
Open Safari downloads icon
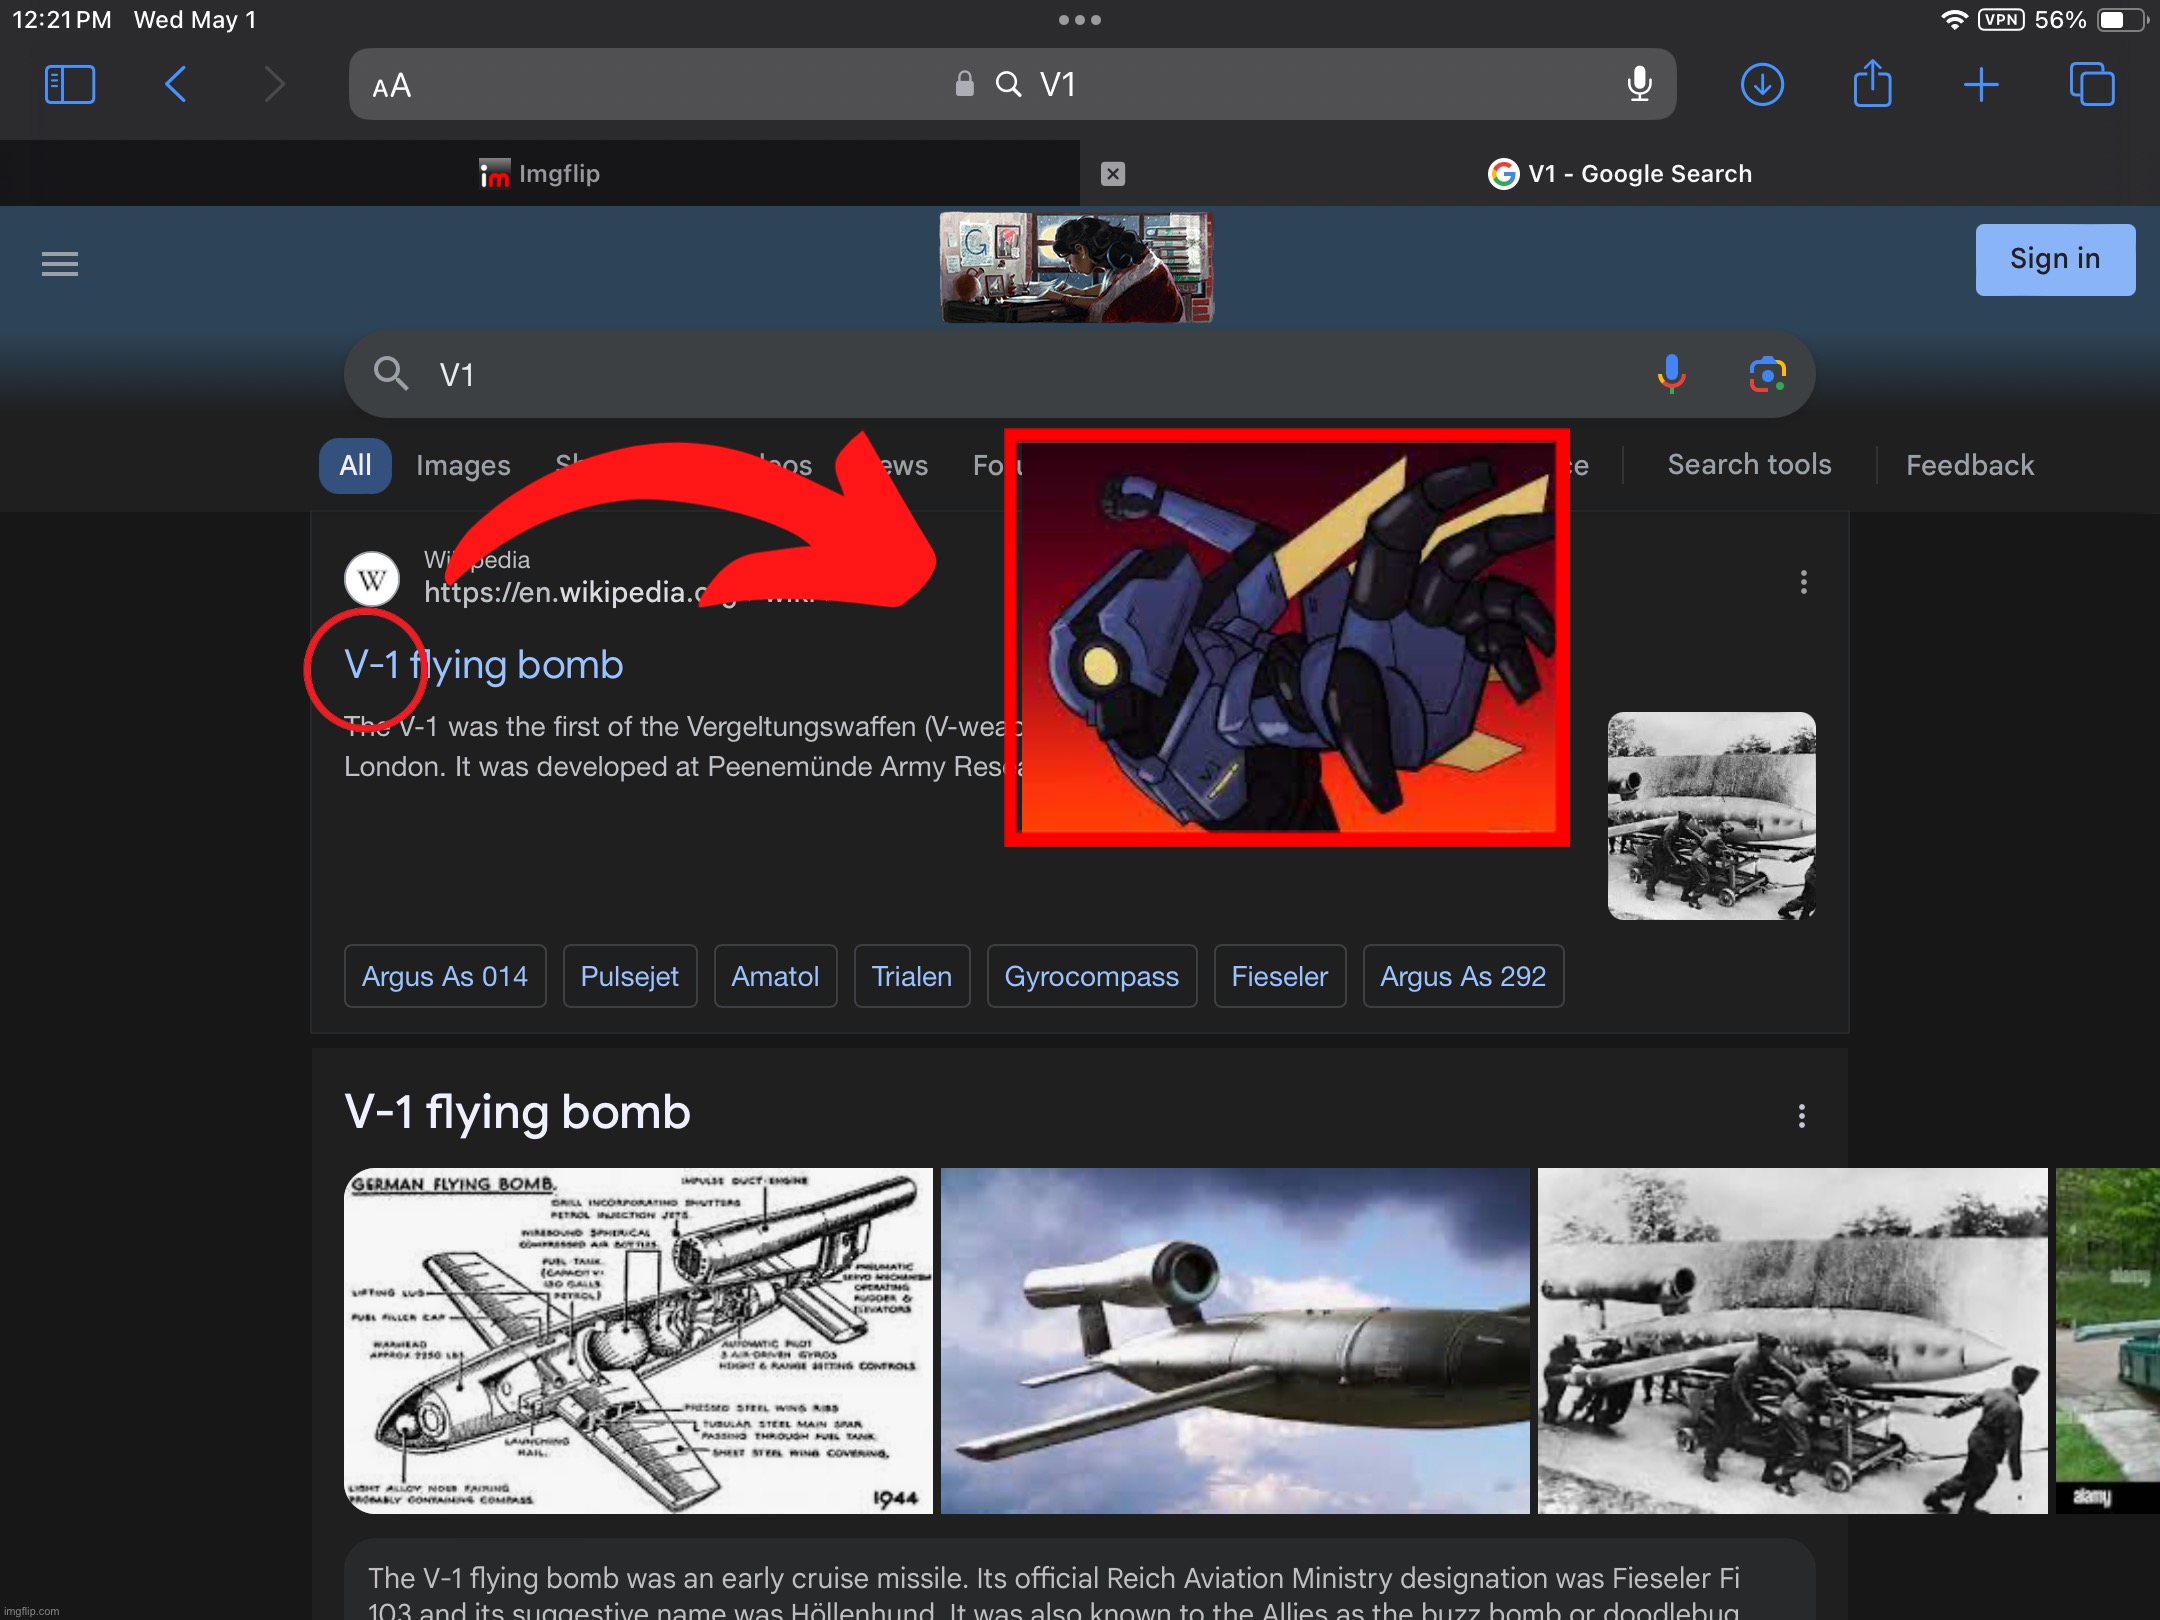[x=1762, y=84]
